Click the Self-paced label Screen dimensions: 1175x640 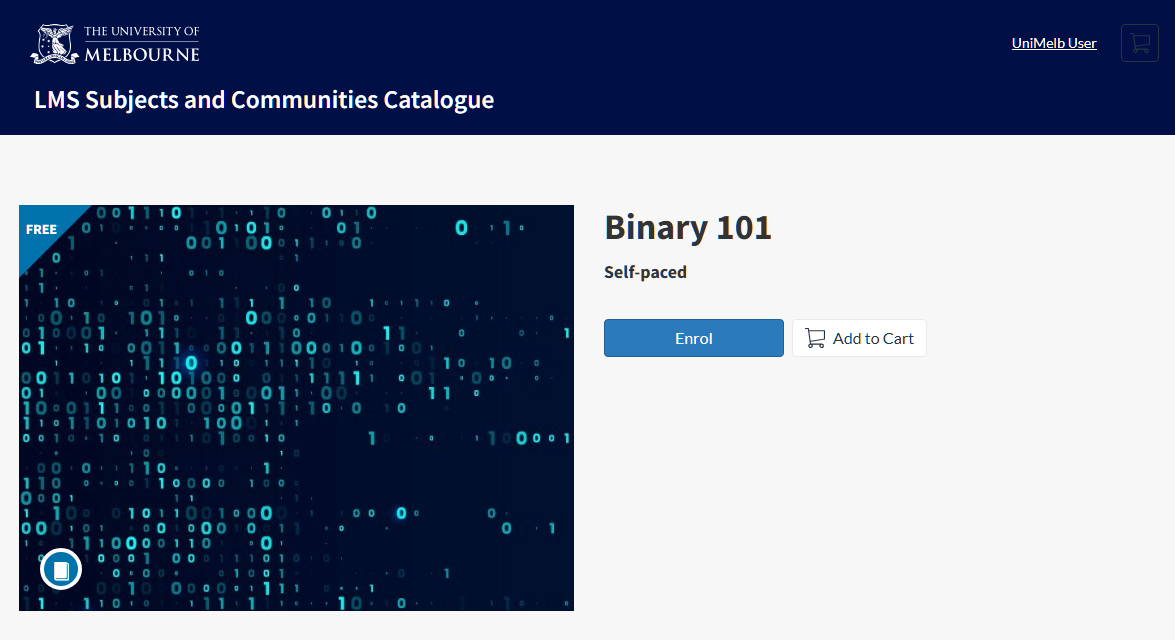(x=645, y=272)
